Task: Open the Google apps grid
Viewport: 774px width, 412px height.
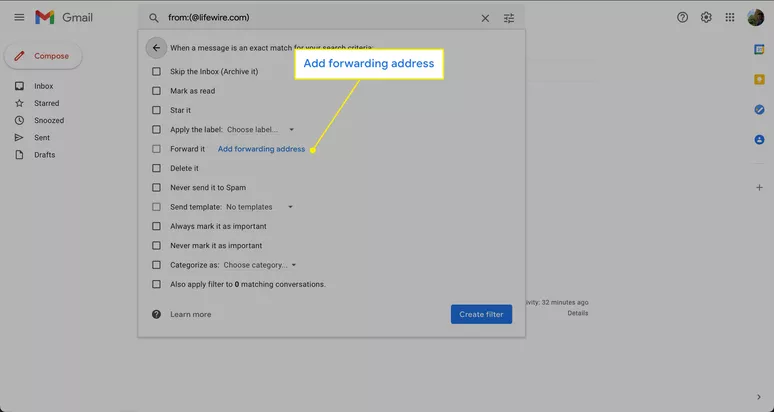Action: click(x=730, y=17)
